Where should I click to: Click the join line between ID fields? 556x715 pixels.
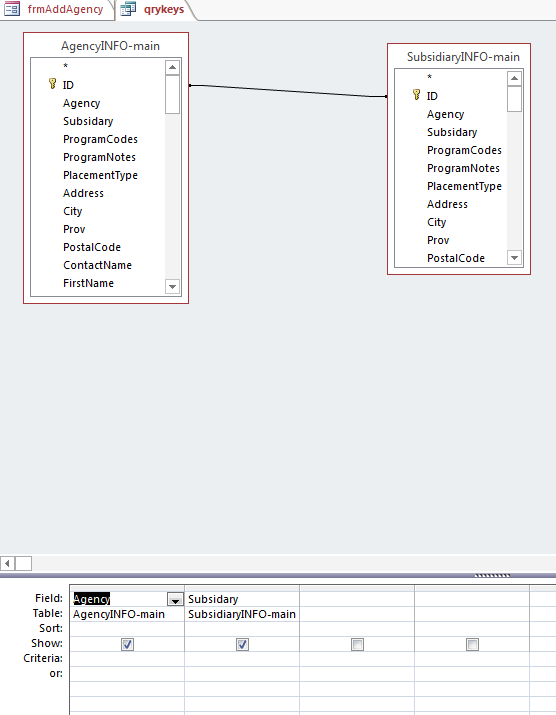click(288, 91)
